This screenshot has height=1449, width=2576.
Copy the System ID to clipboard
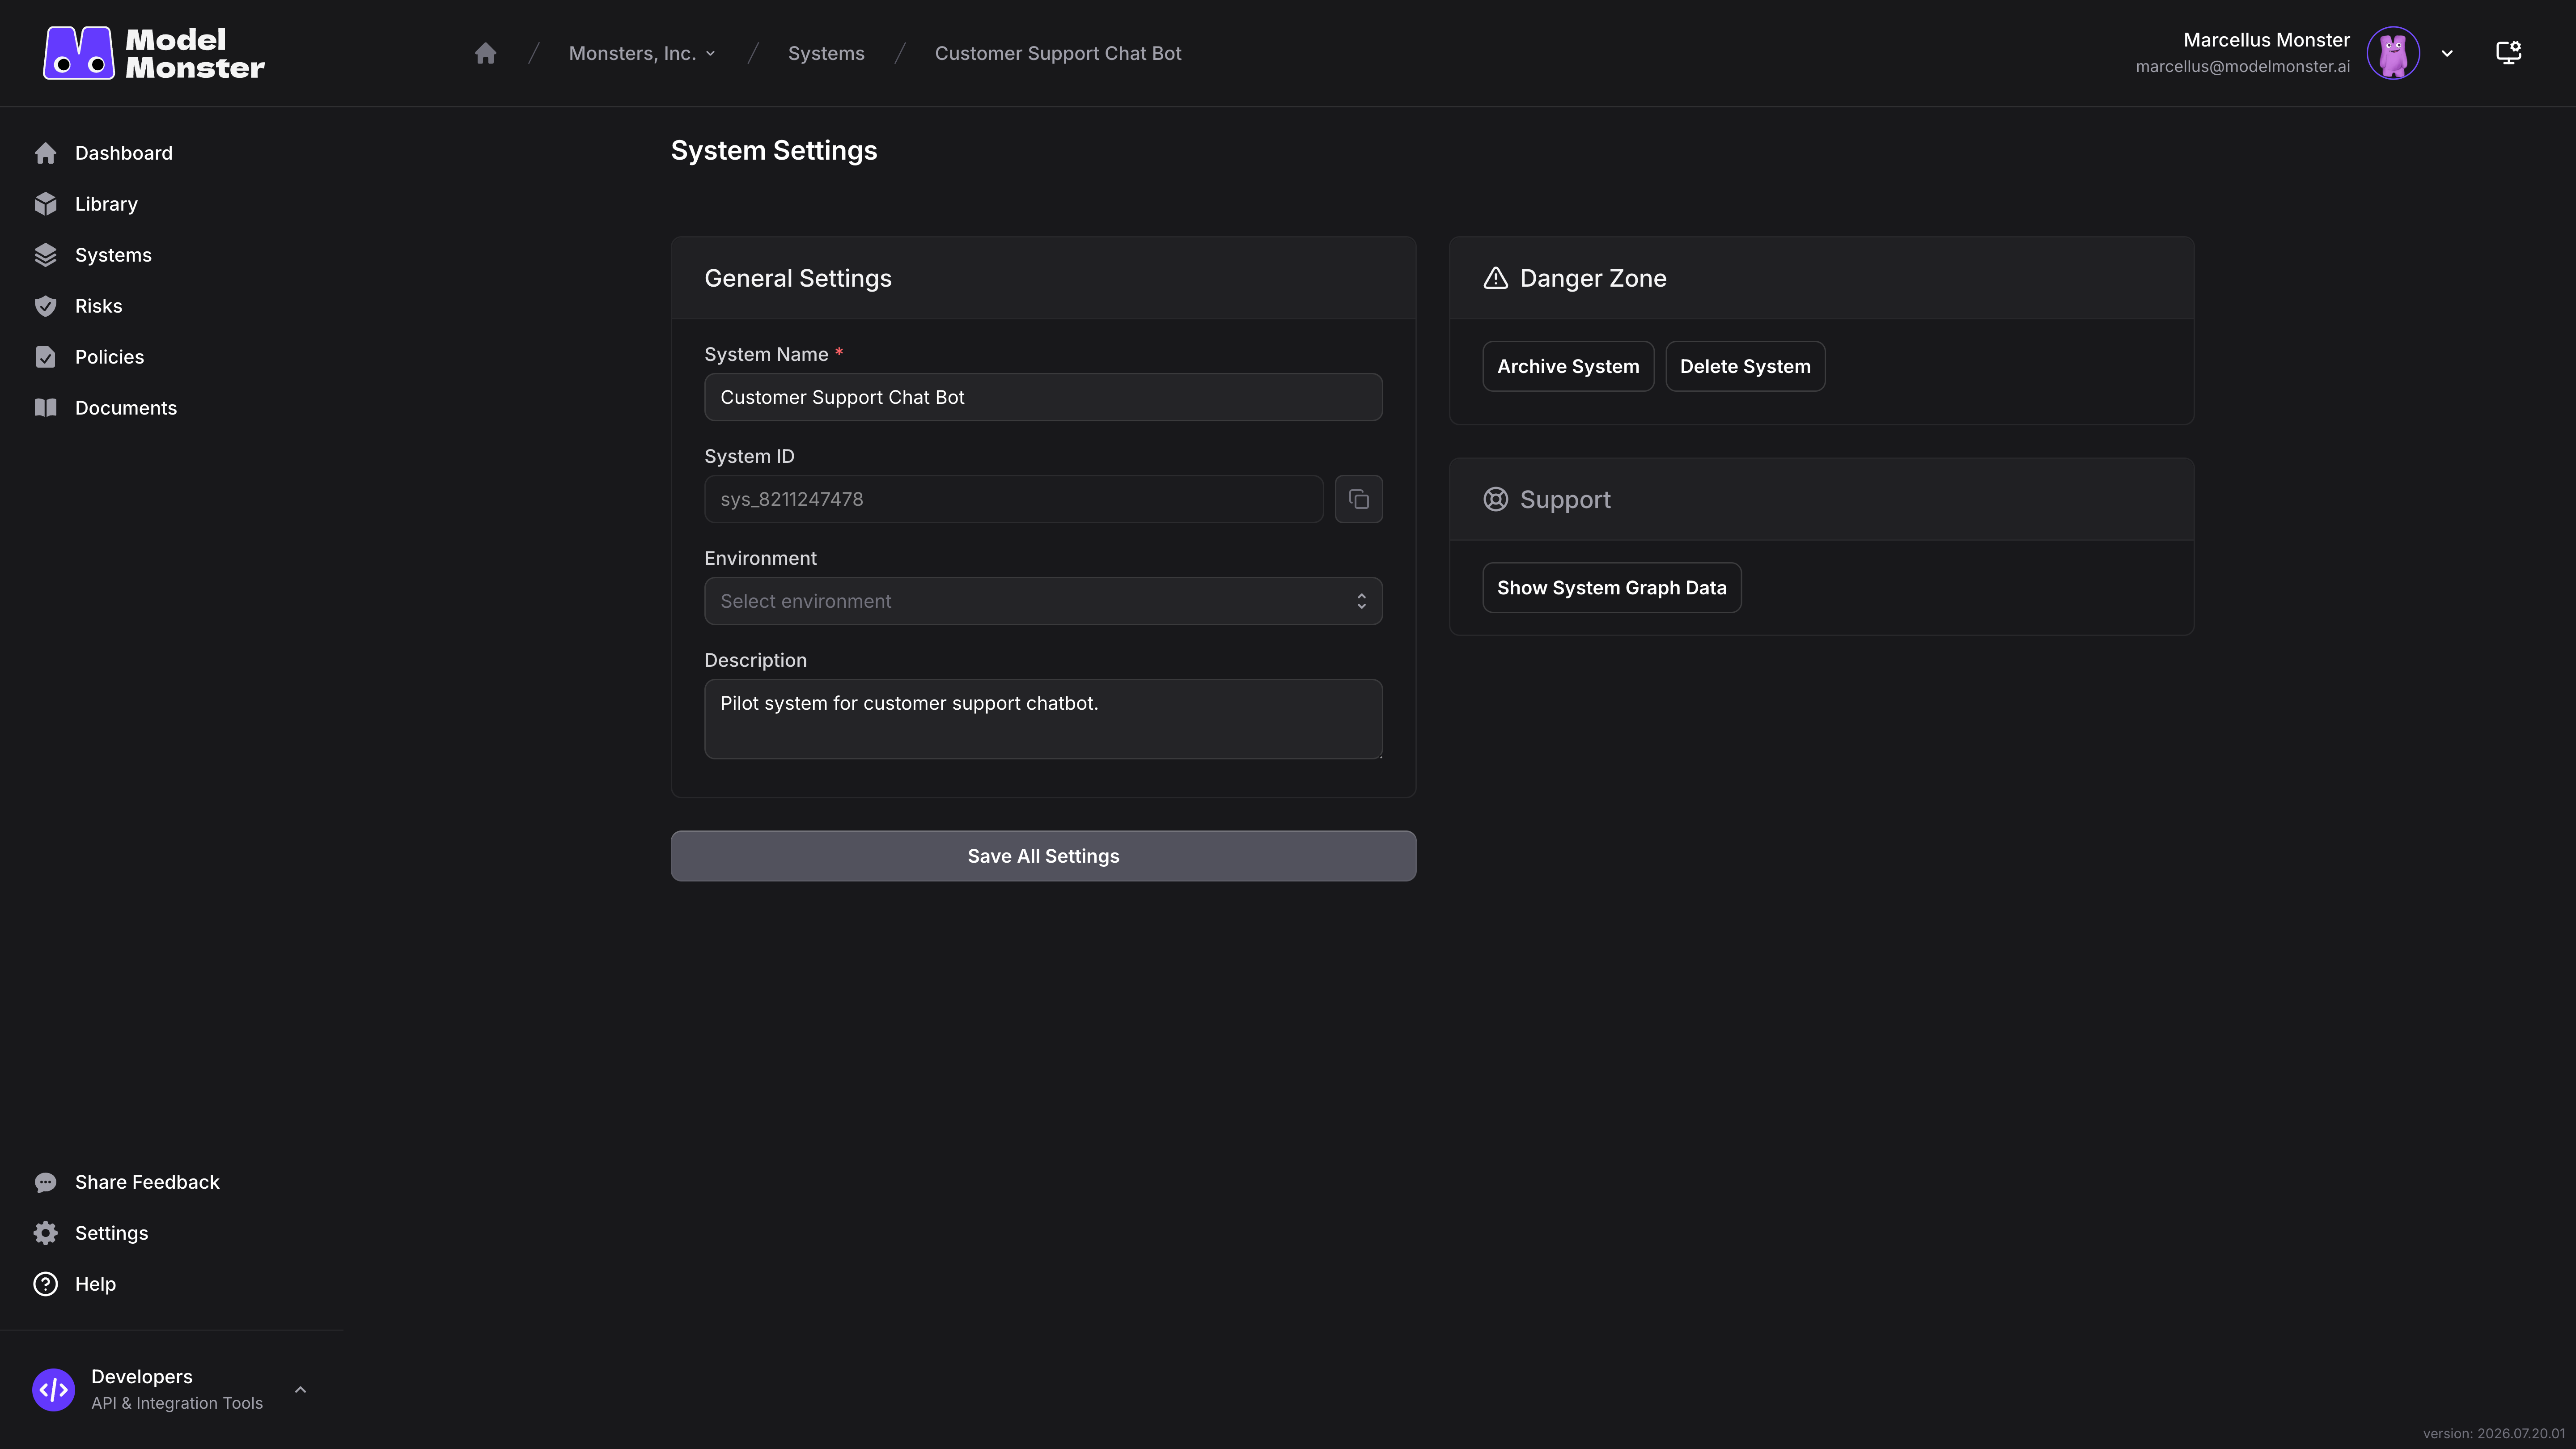pyautogui.click(x=1358, y=499)
